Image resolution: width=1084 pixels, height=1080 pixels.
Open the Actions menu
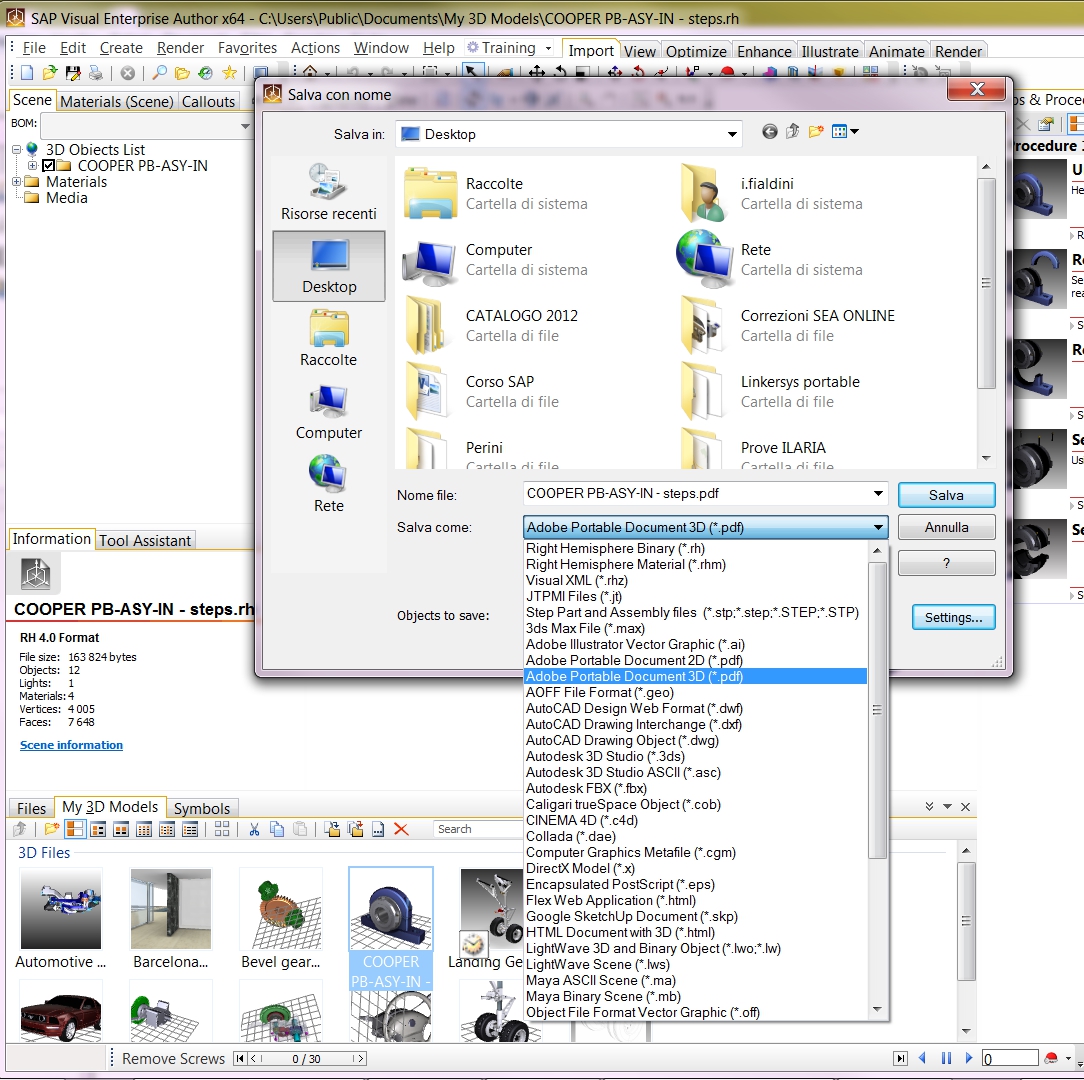tap(315, 48)
